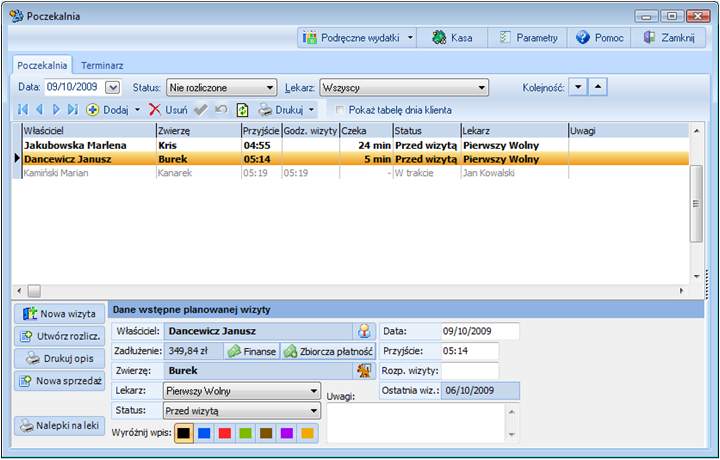Screen dimensions: 720x460
Task: Click the vertical scrollbar thumb of table
Action: [x=696, y=203]
